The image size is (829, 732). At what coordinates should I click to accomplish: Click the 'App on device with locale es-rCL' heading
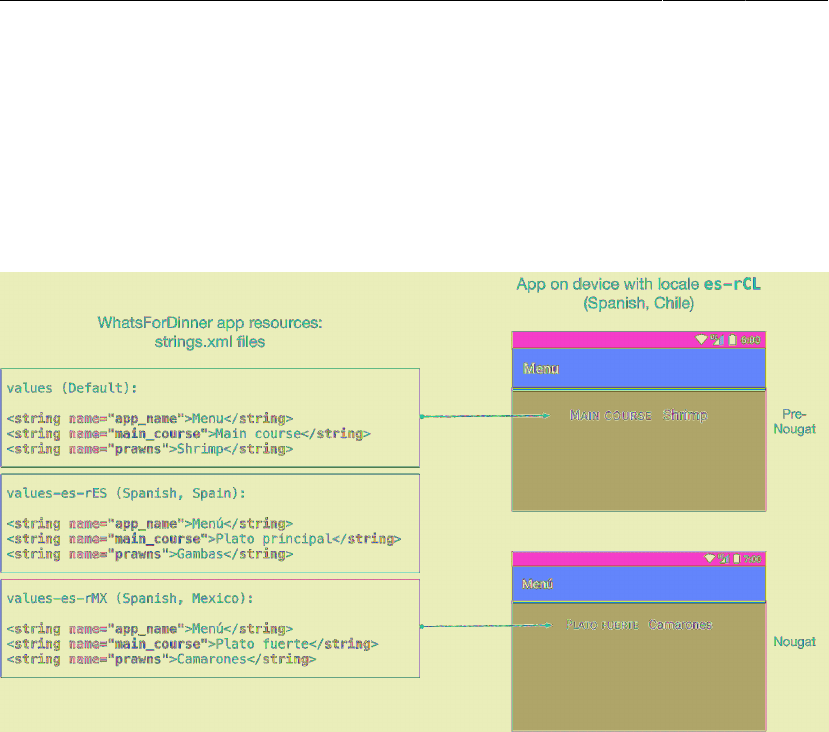(639, 284)
